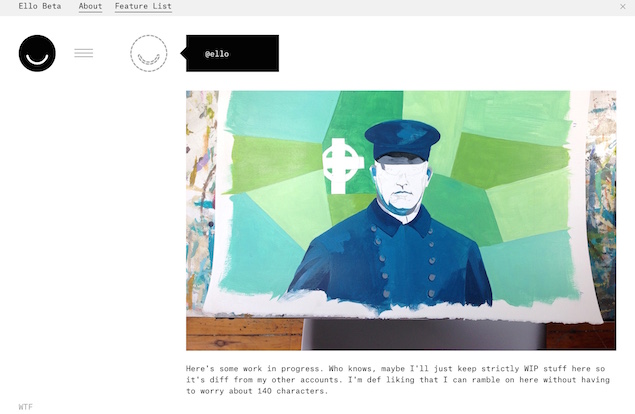Dismiss the Ello Beta banner
The height and width of the screenshot is (414, 635).
tap(623, 6)
